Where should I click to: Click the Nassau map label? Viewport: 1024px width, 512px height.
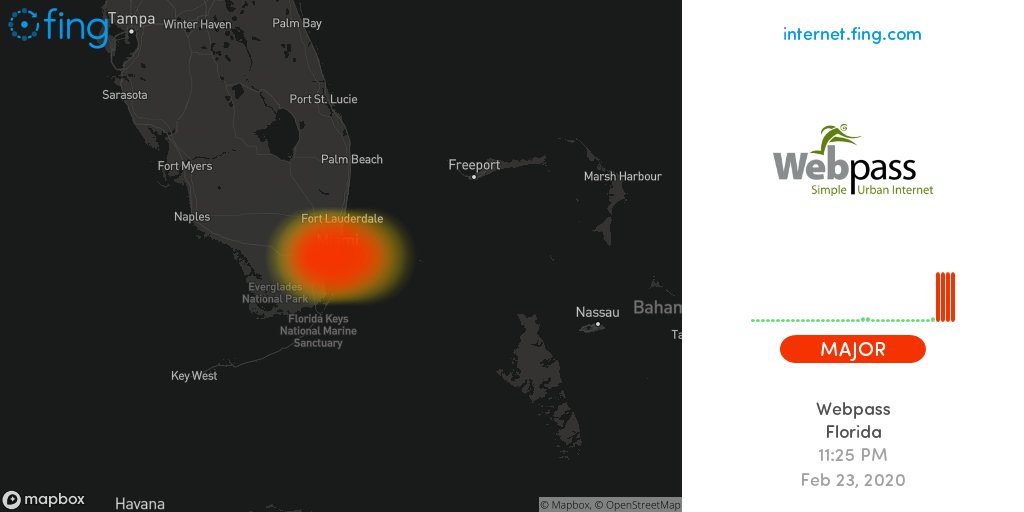point(598,312)
